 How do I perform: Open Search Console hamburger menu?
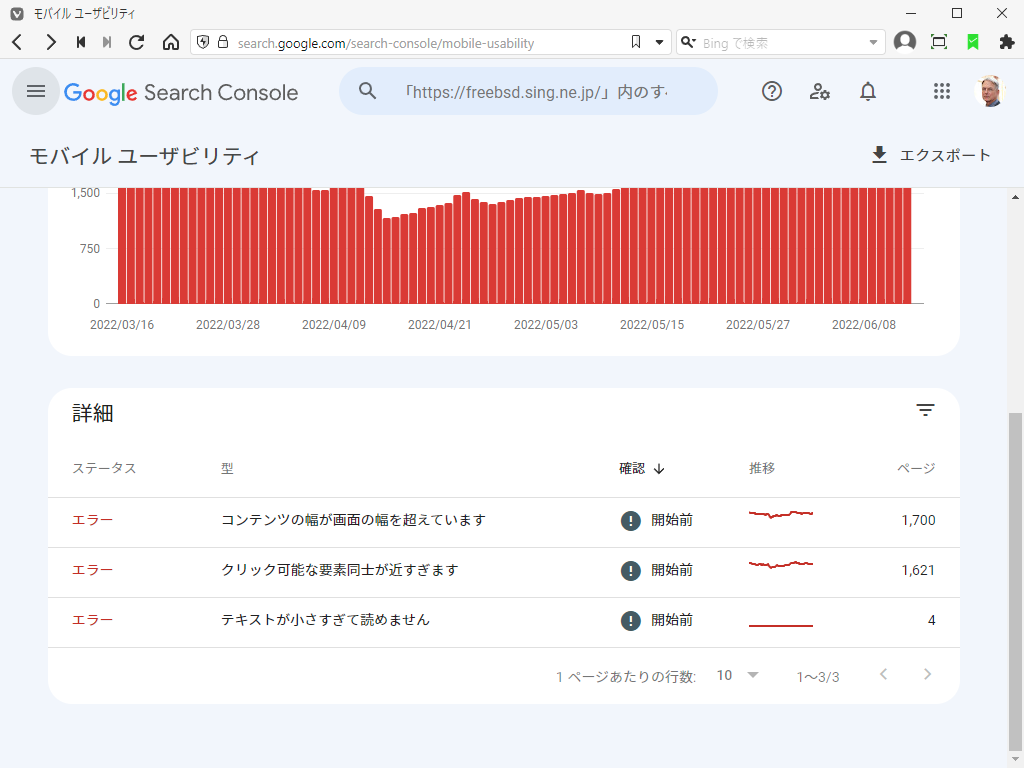(x=36, y=91)
